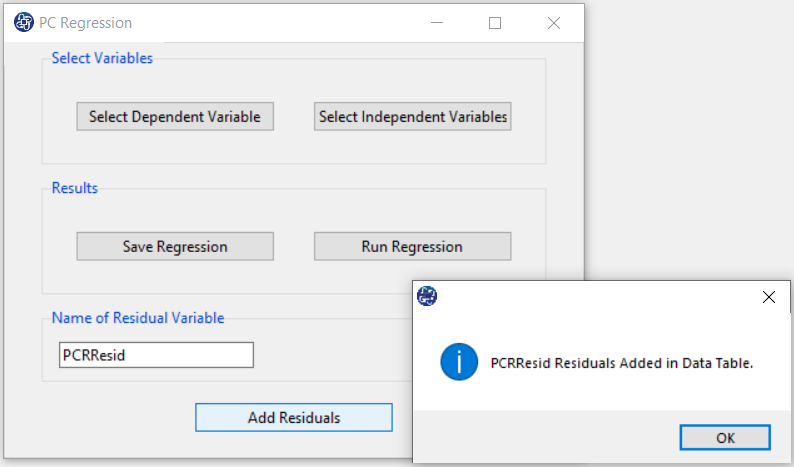Screen dimensions: 794x467
Task: Click the PC Regression title bar text
Action: pos(86,23)
